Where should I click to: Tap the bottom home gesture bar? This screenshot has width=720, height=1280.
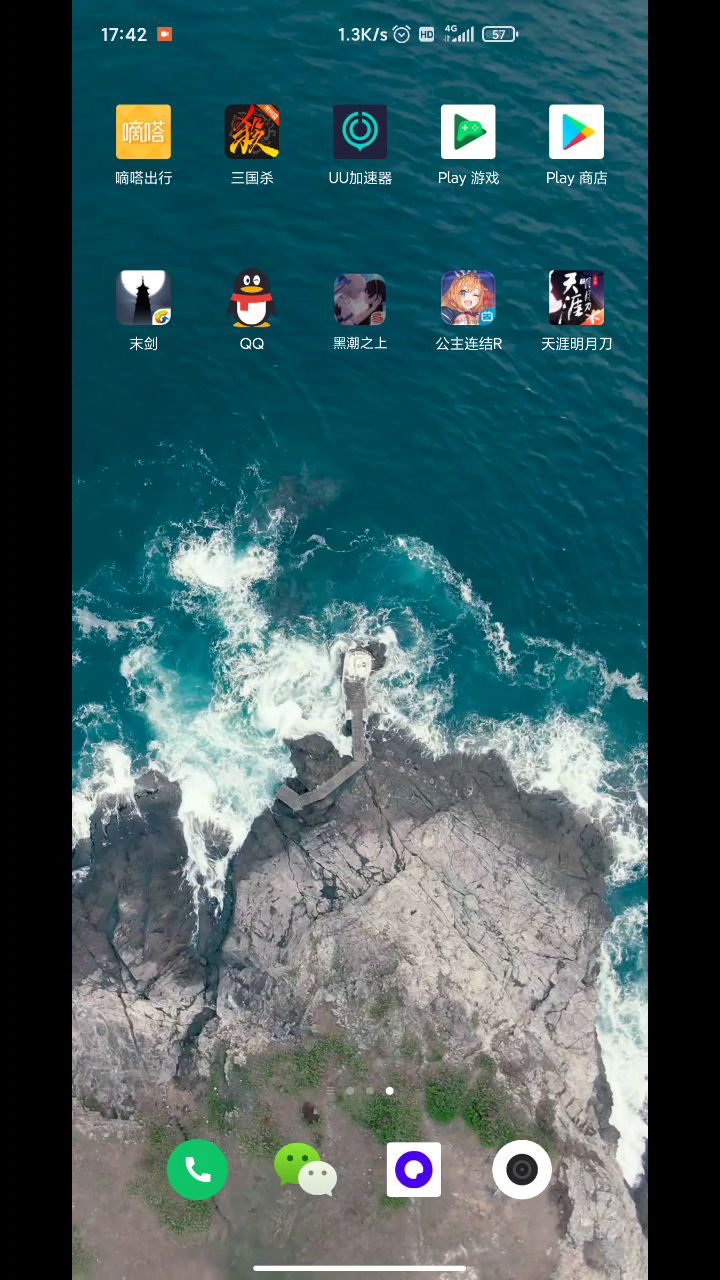[360, 1268]
